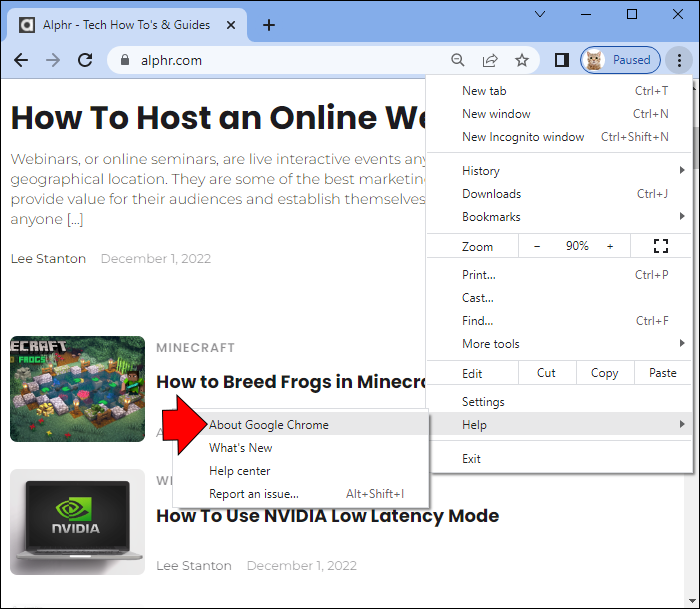
Task: Expand the History submenu
Action: (x=559, y=171)
